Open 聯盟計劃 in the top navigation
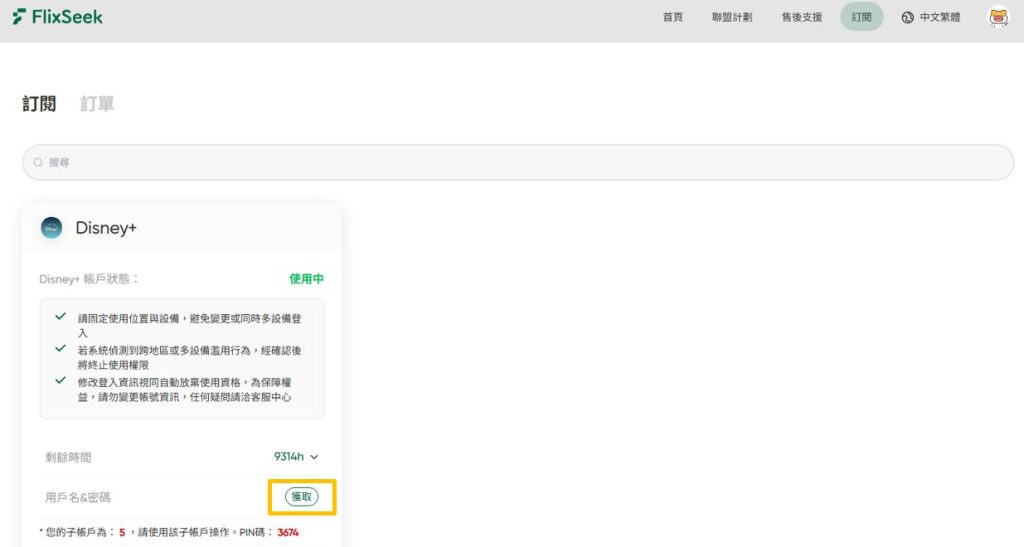 pos(731,17)
